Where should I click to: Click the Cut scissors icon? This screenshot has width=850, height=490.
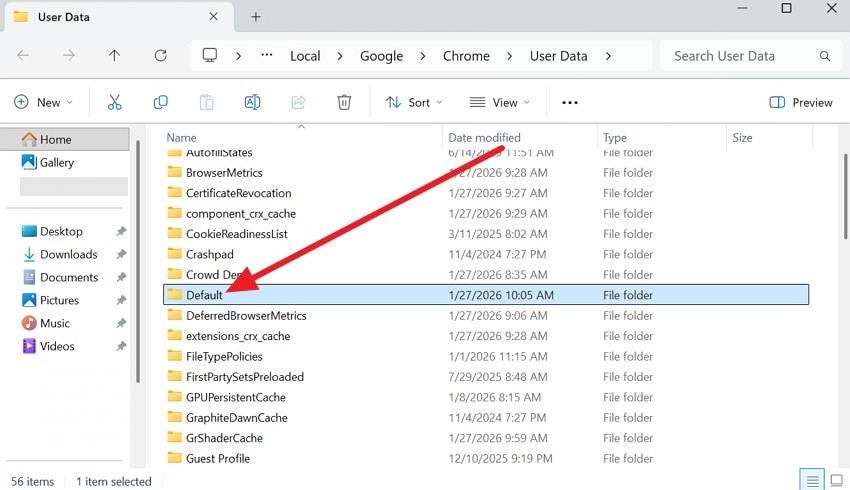point(114,102)
